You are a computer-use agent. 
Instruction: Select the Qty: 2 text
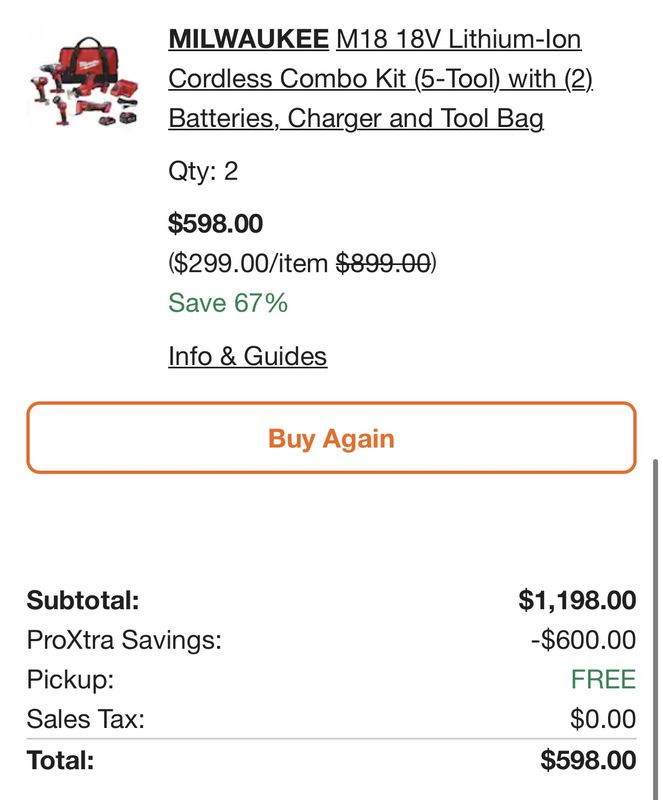(x=203, y=171)
